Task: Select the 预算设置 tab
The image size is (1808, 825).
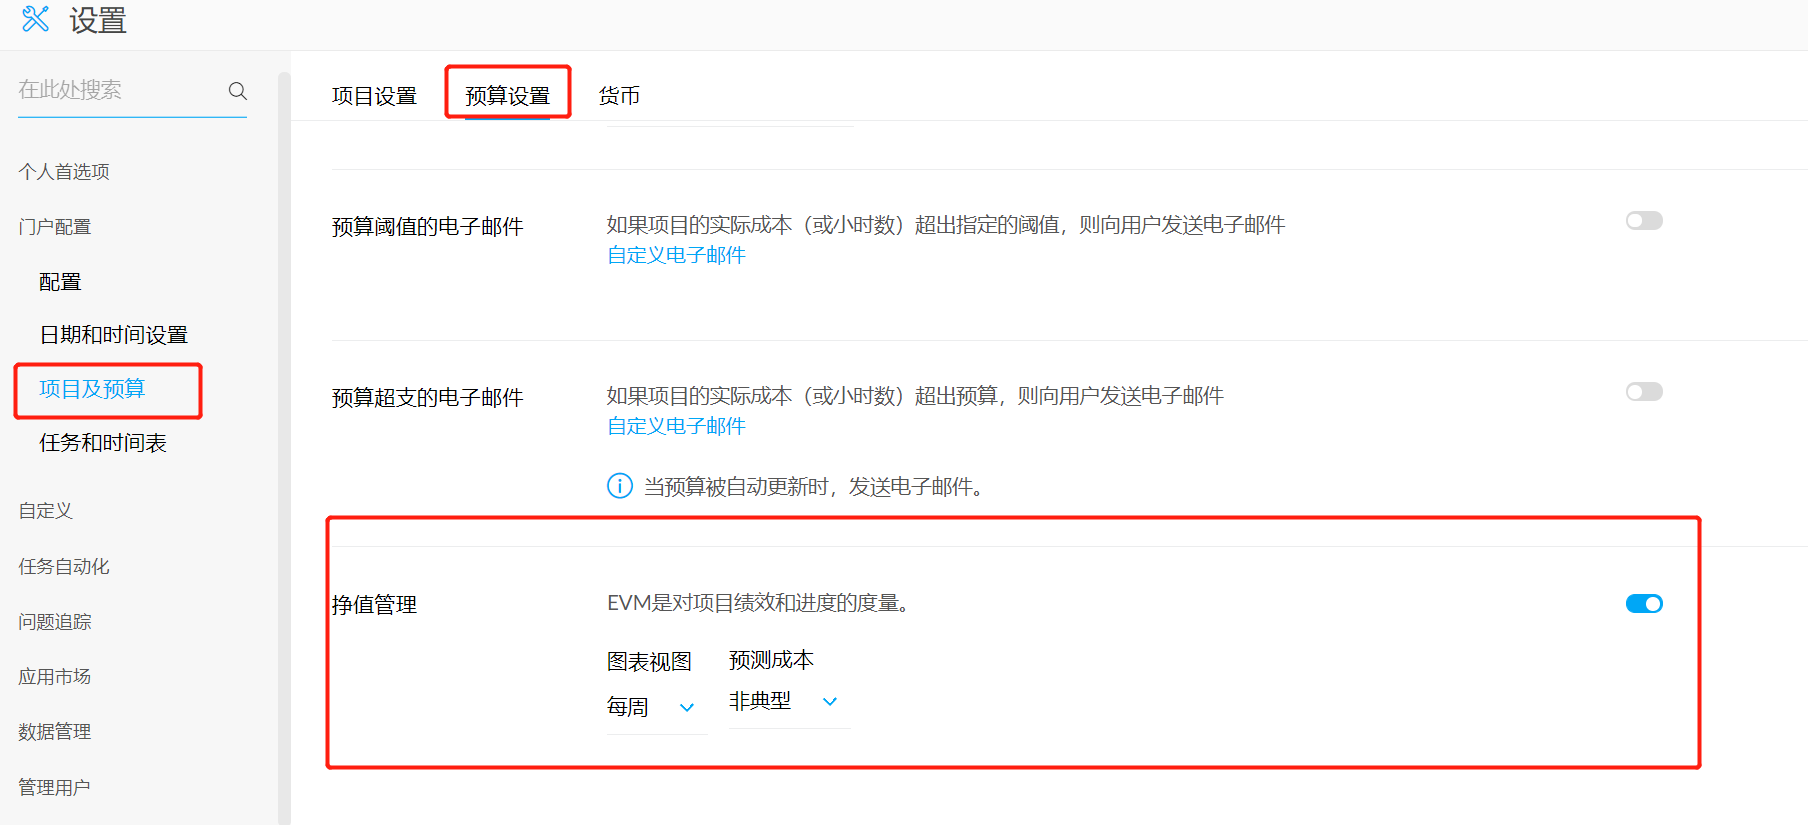Action: coord(507,96)
